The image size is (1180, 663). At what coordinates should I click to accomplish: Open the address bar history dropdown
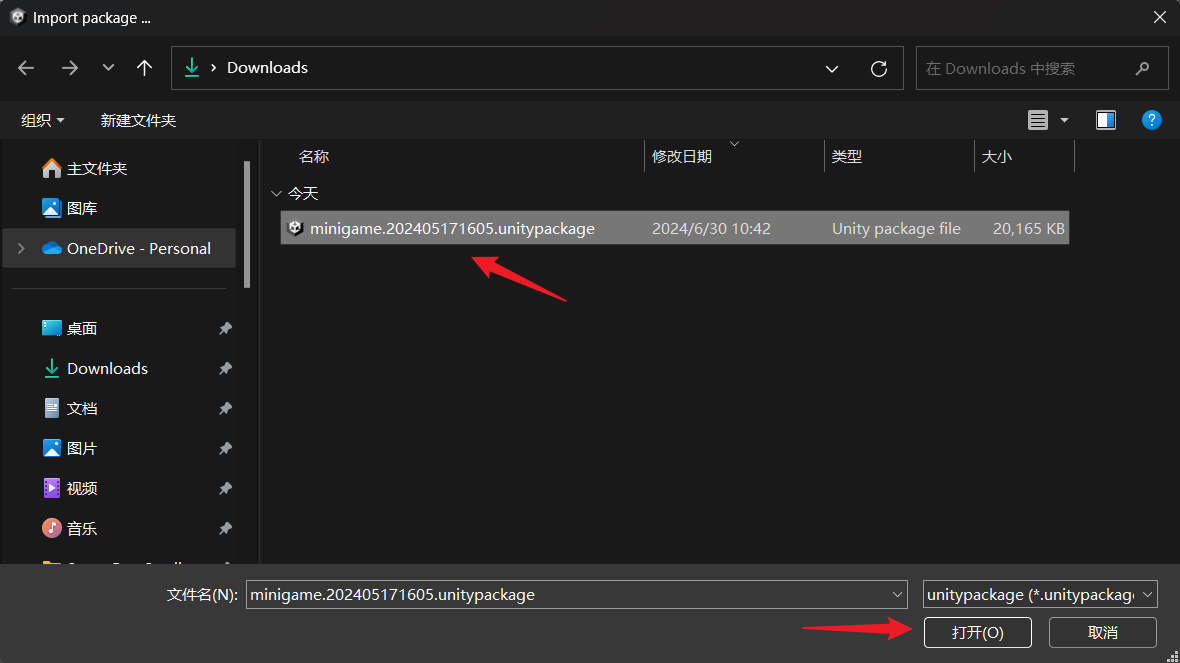pos(832,68)
